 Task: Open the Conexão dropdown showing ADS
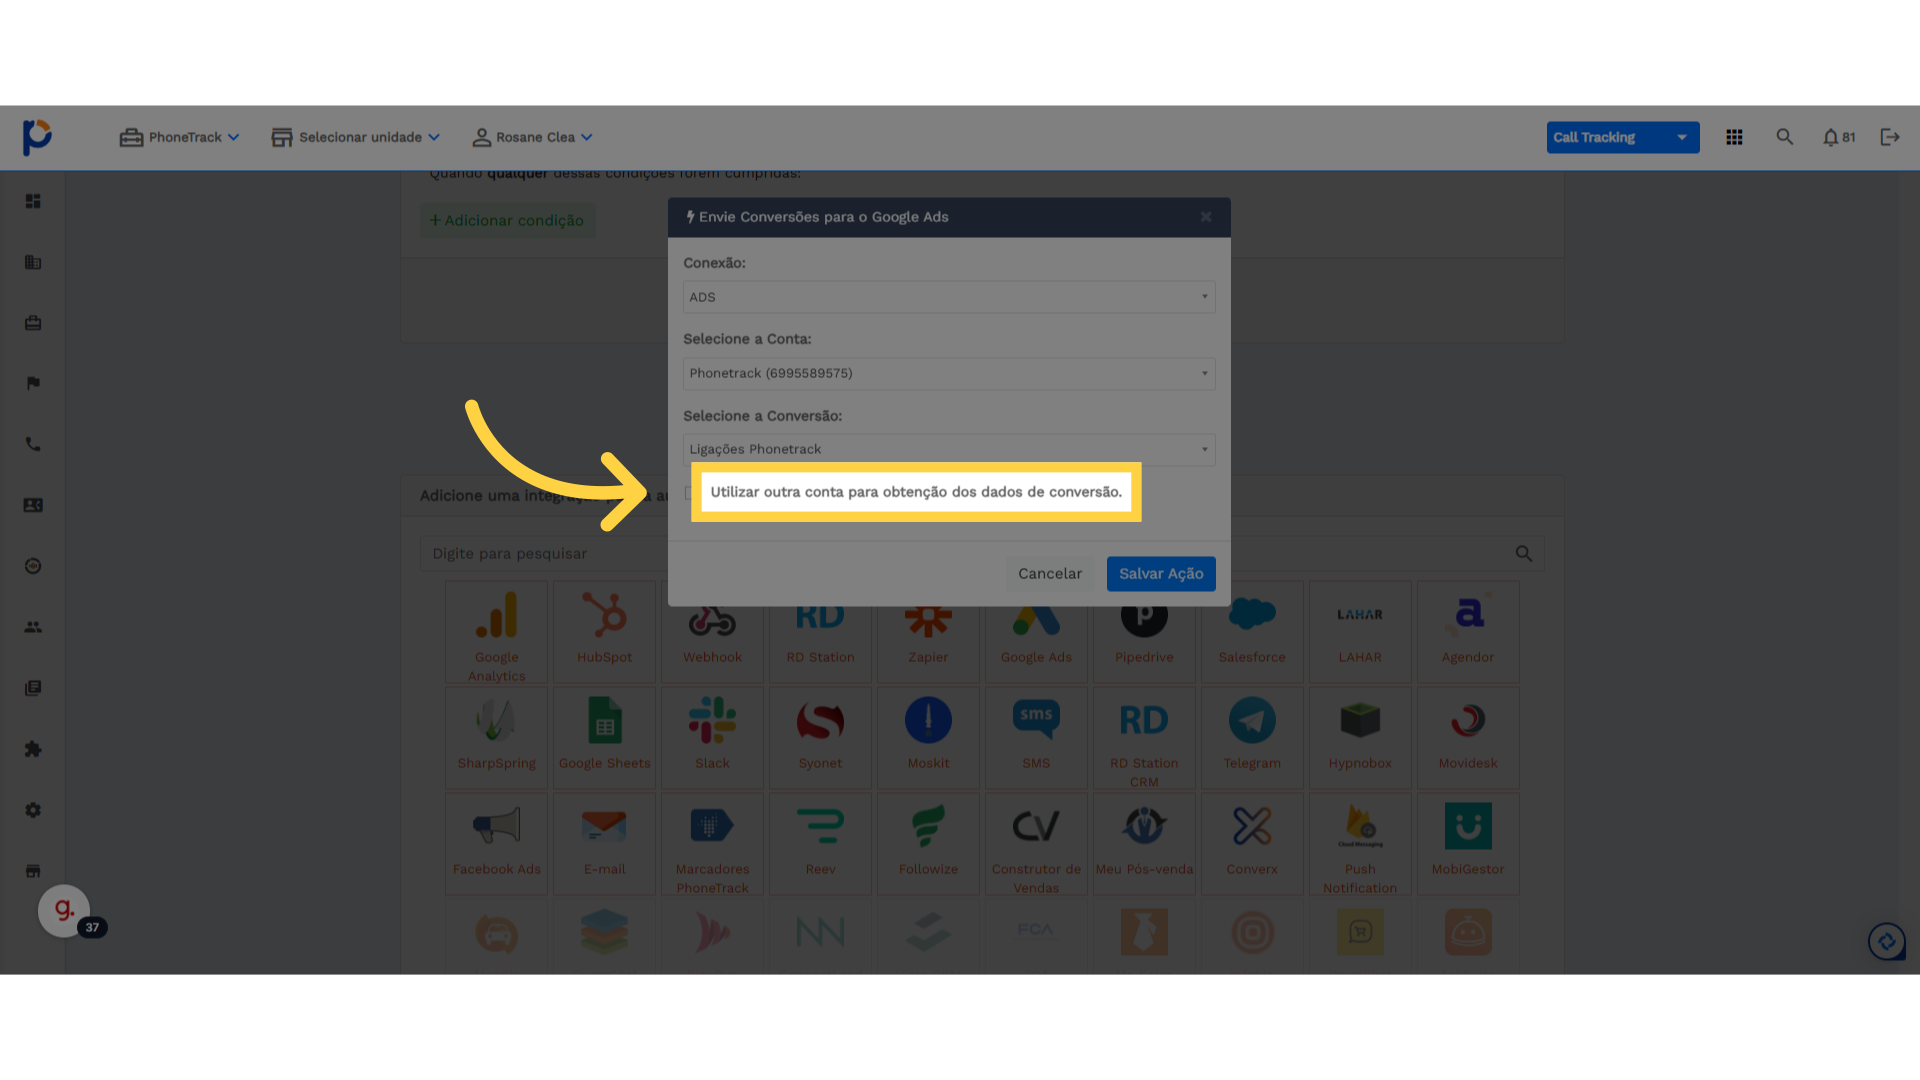coord(949,297)
